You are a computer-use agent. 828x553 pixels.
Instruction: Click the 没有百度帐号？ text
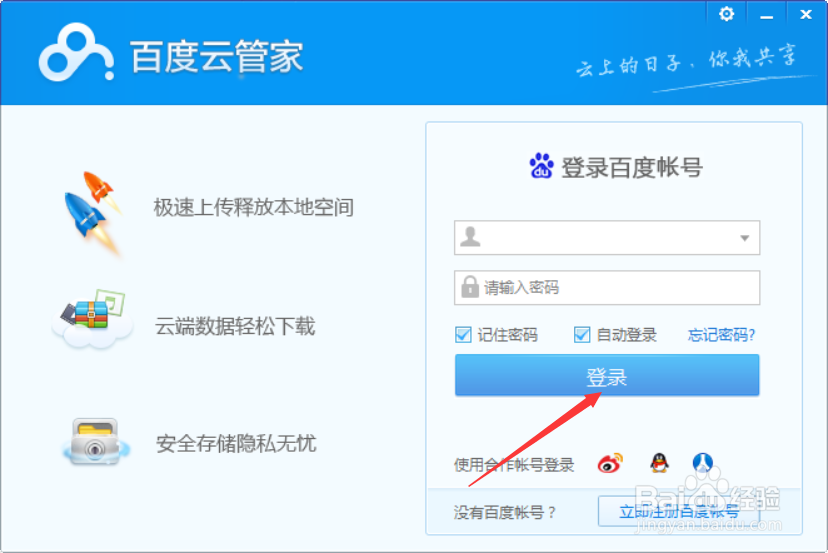tap(505, 512)
